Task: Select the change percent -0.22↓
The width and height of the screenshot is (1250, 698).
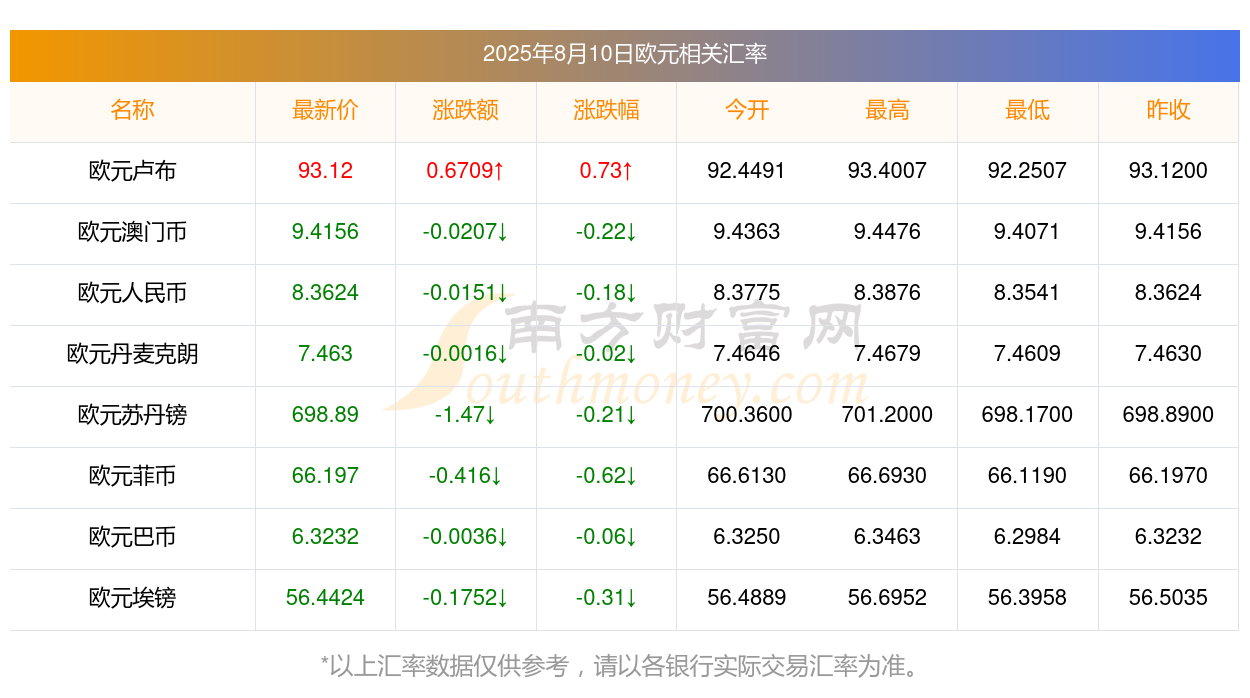Action: 606,232
